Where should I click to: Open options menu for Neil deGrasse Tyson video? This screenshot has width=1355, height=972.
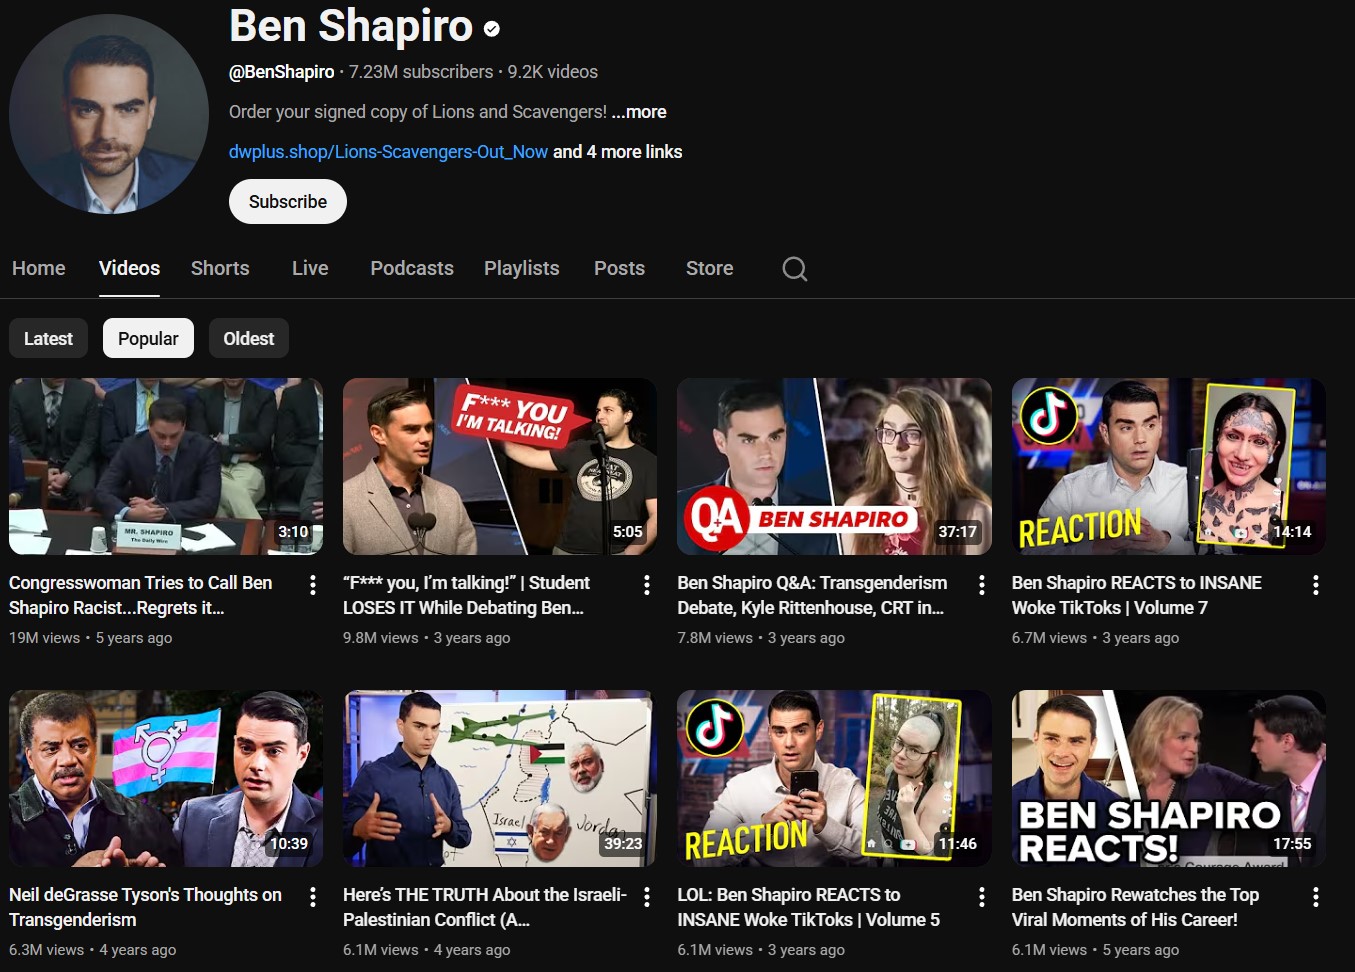point(313,897)
